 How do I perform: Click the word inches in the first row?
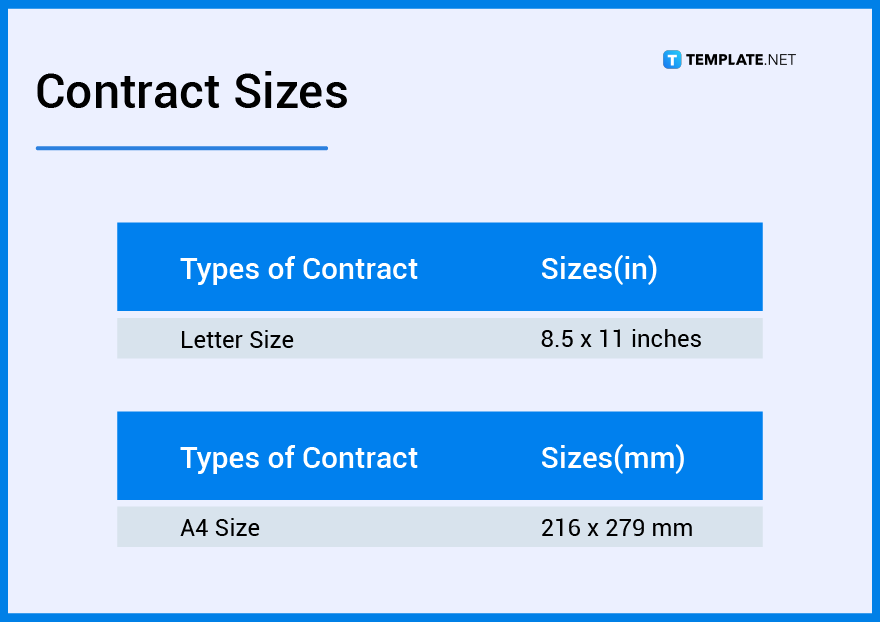point(666,339)
